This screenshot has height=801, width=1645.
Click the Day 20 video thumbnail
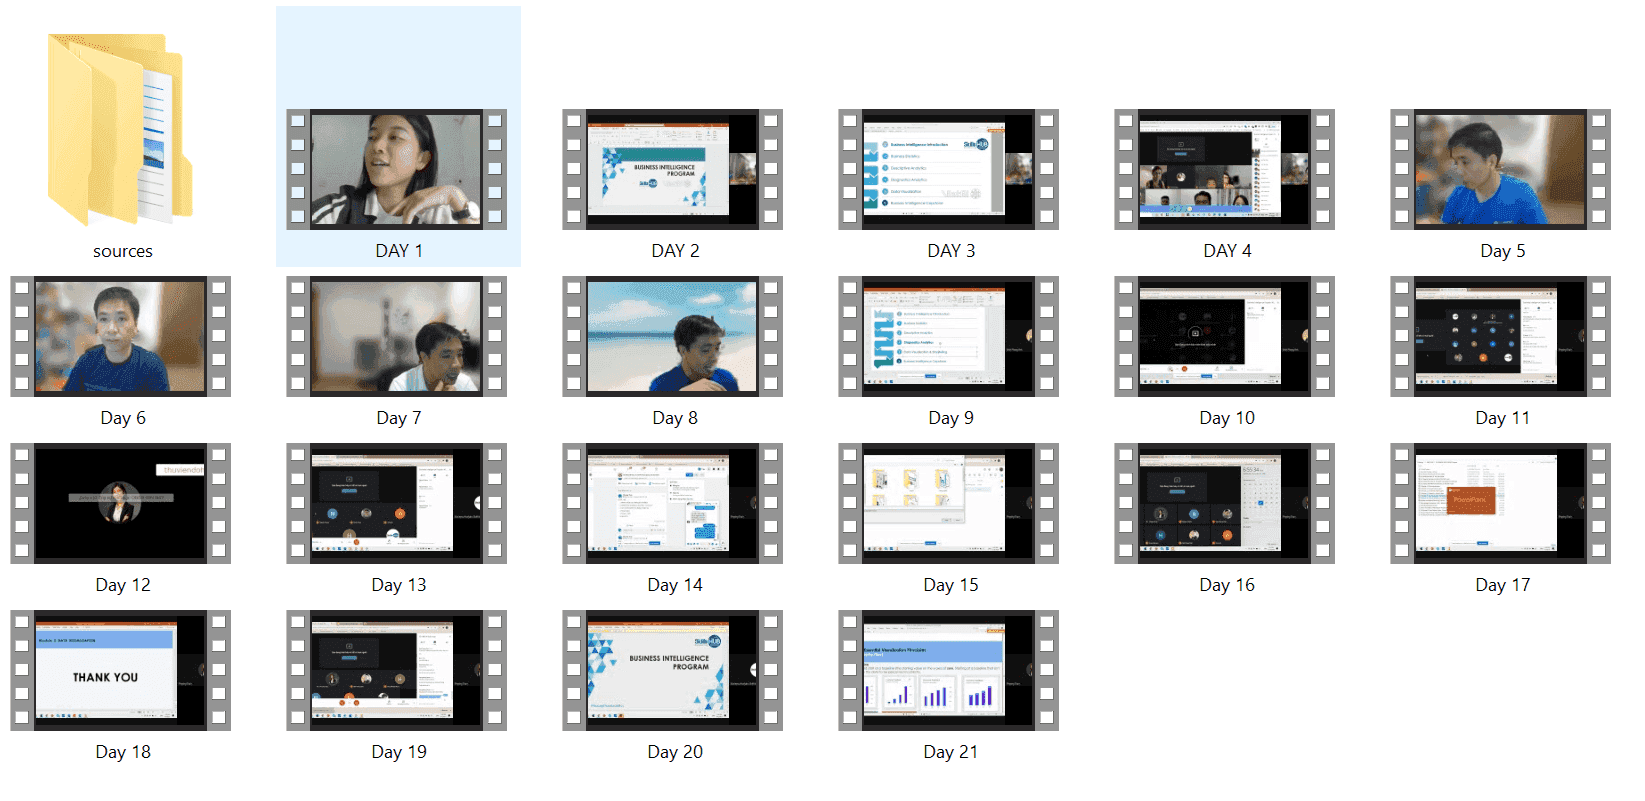coord(673,670)
